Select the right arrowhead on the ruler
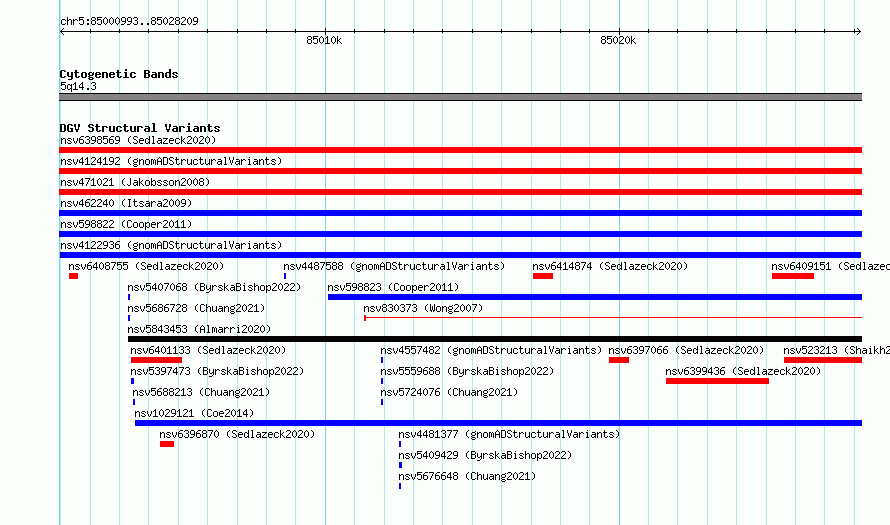This screenshot has height=525, width=890. point(858,32)
